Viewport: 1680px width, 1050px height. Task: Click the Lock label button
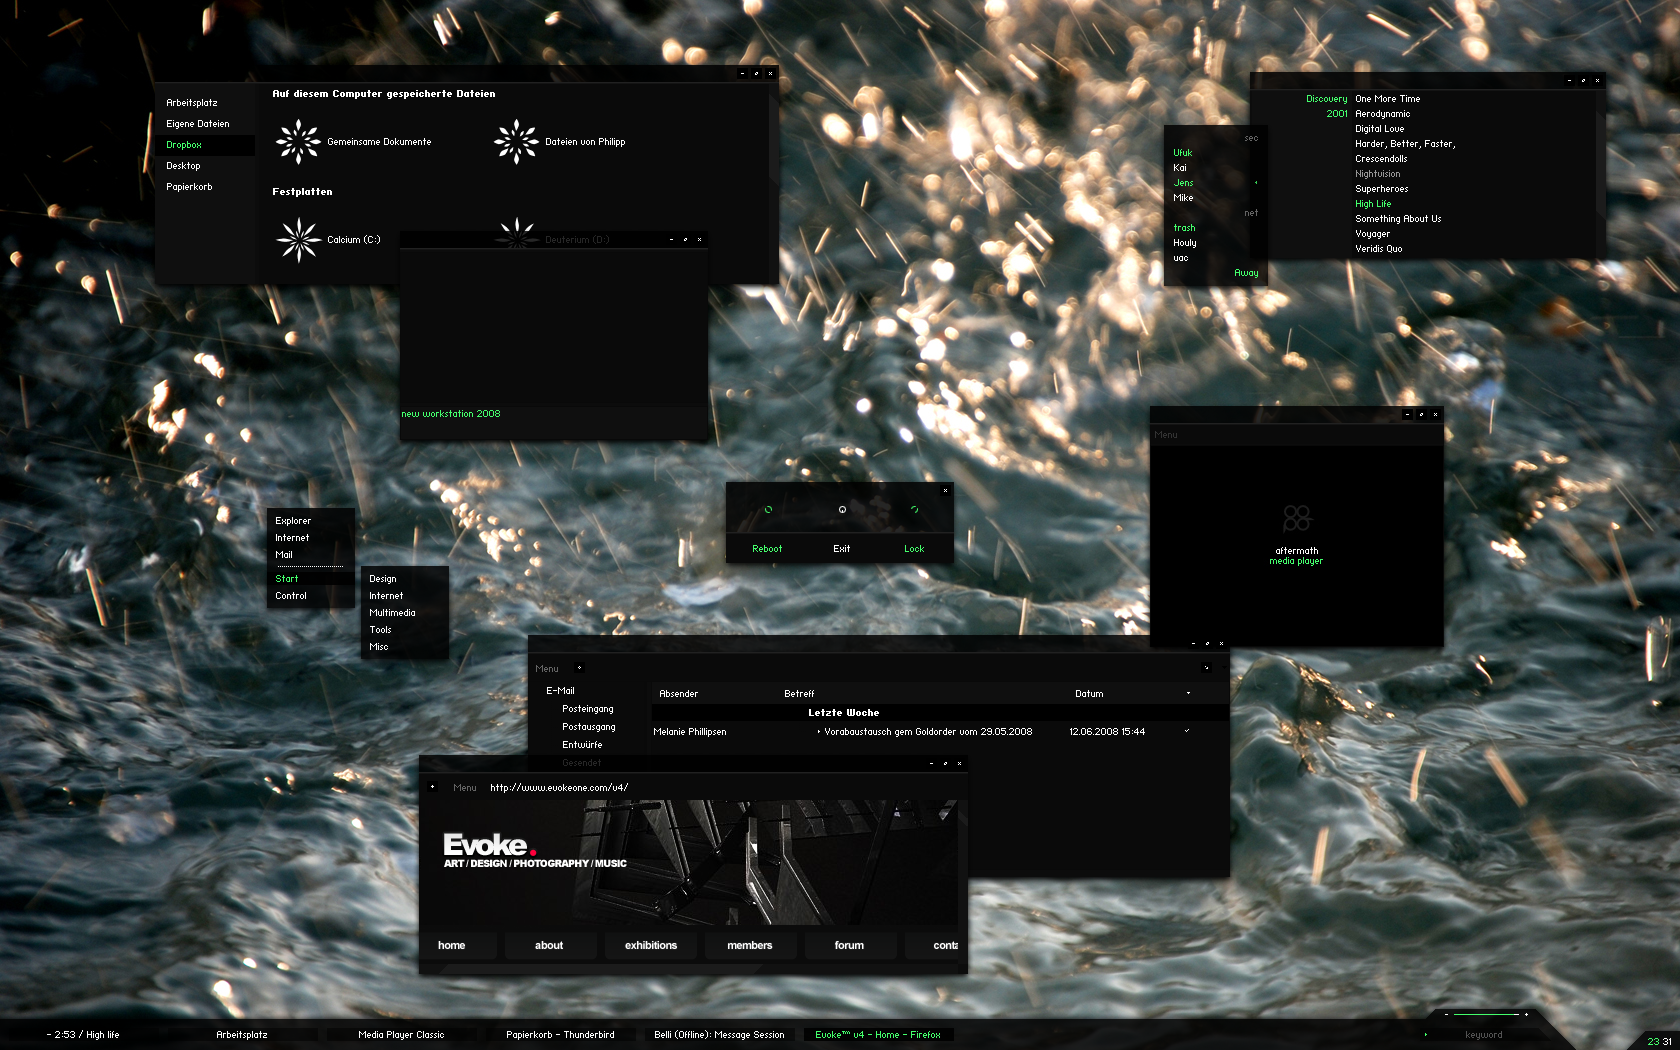[914, 549]
